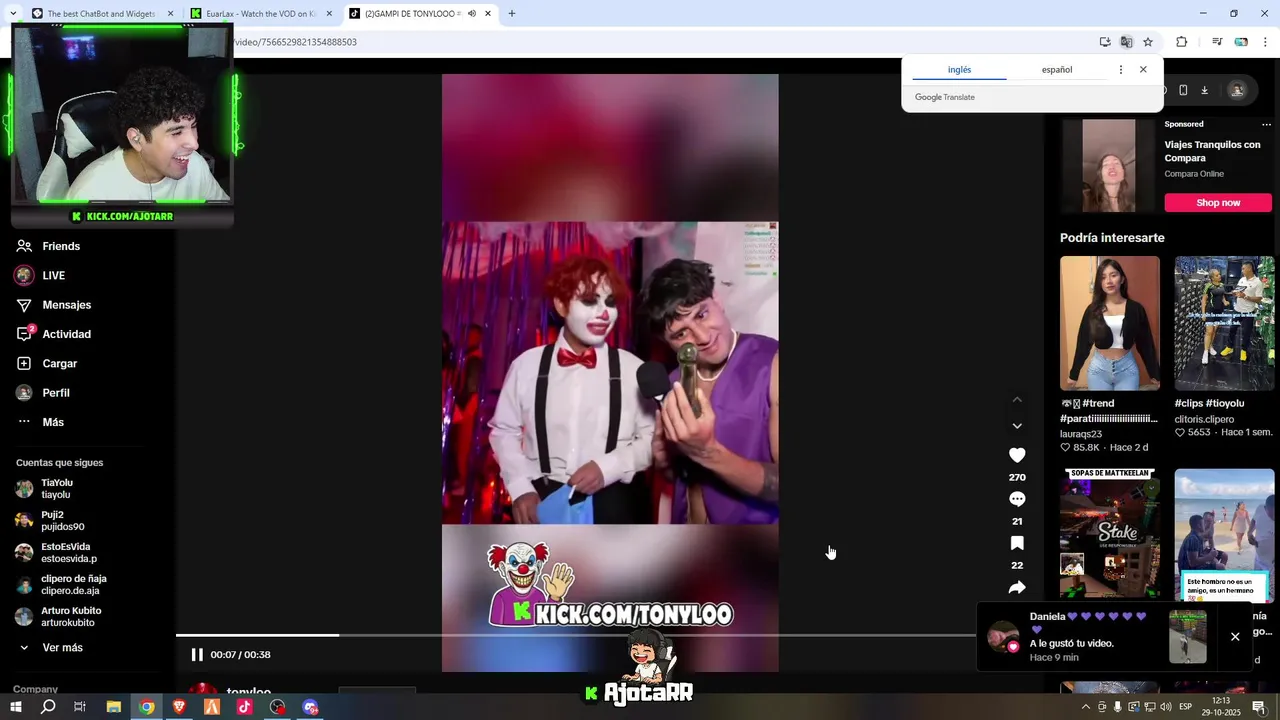Mute the GAMPI DE TONYLOO tab audio
Viewport: 1280px width, 720px height.
coord(472,14)
